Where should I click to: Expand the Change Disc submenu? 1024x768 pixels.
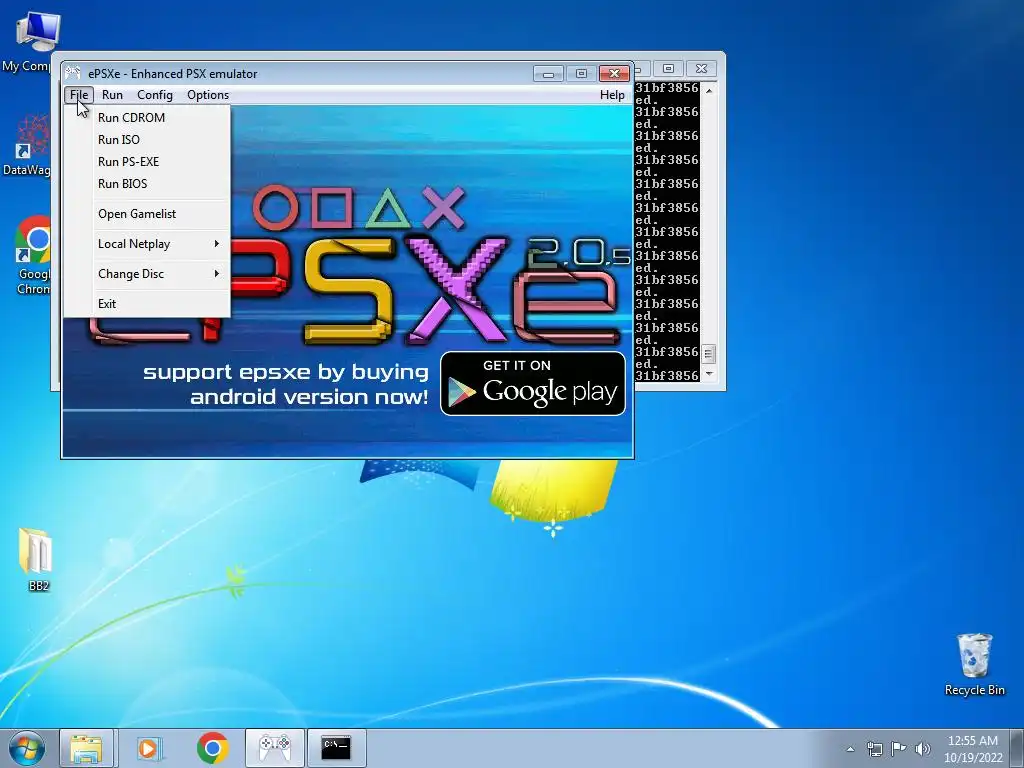[x=147, y=274]
